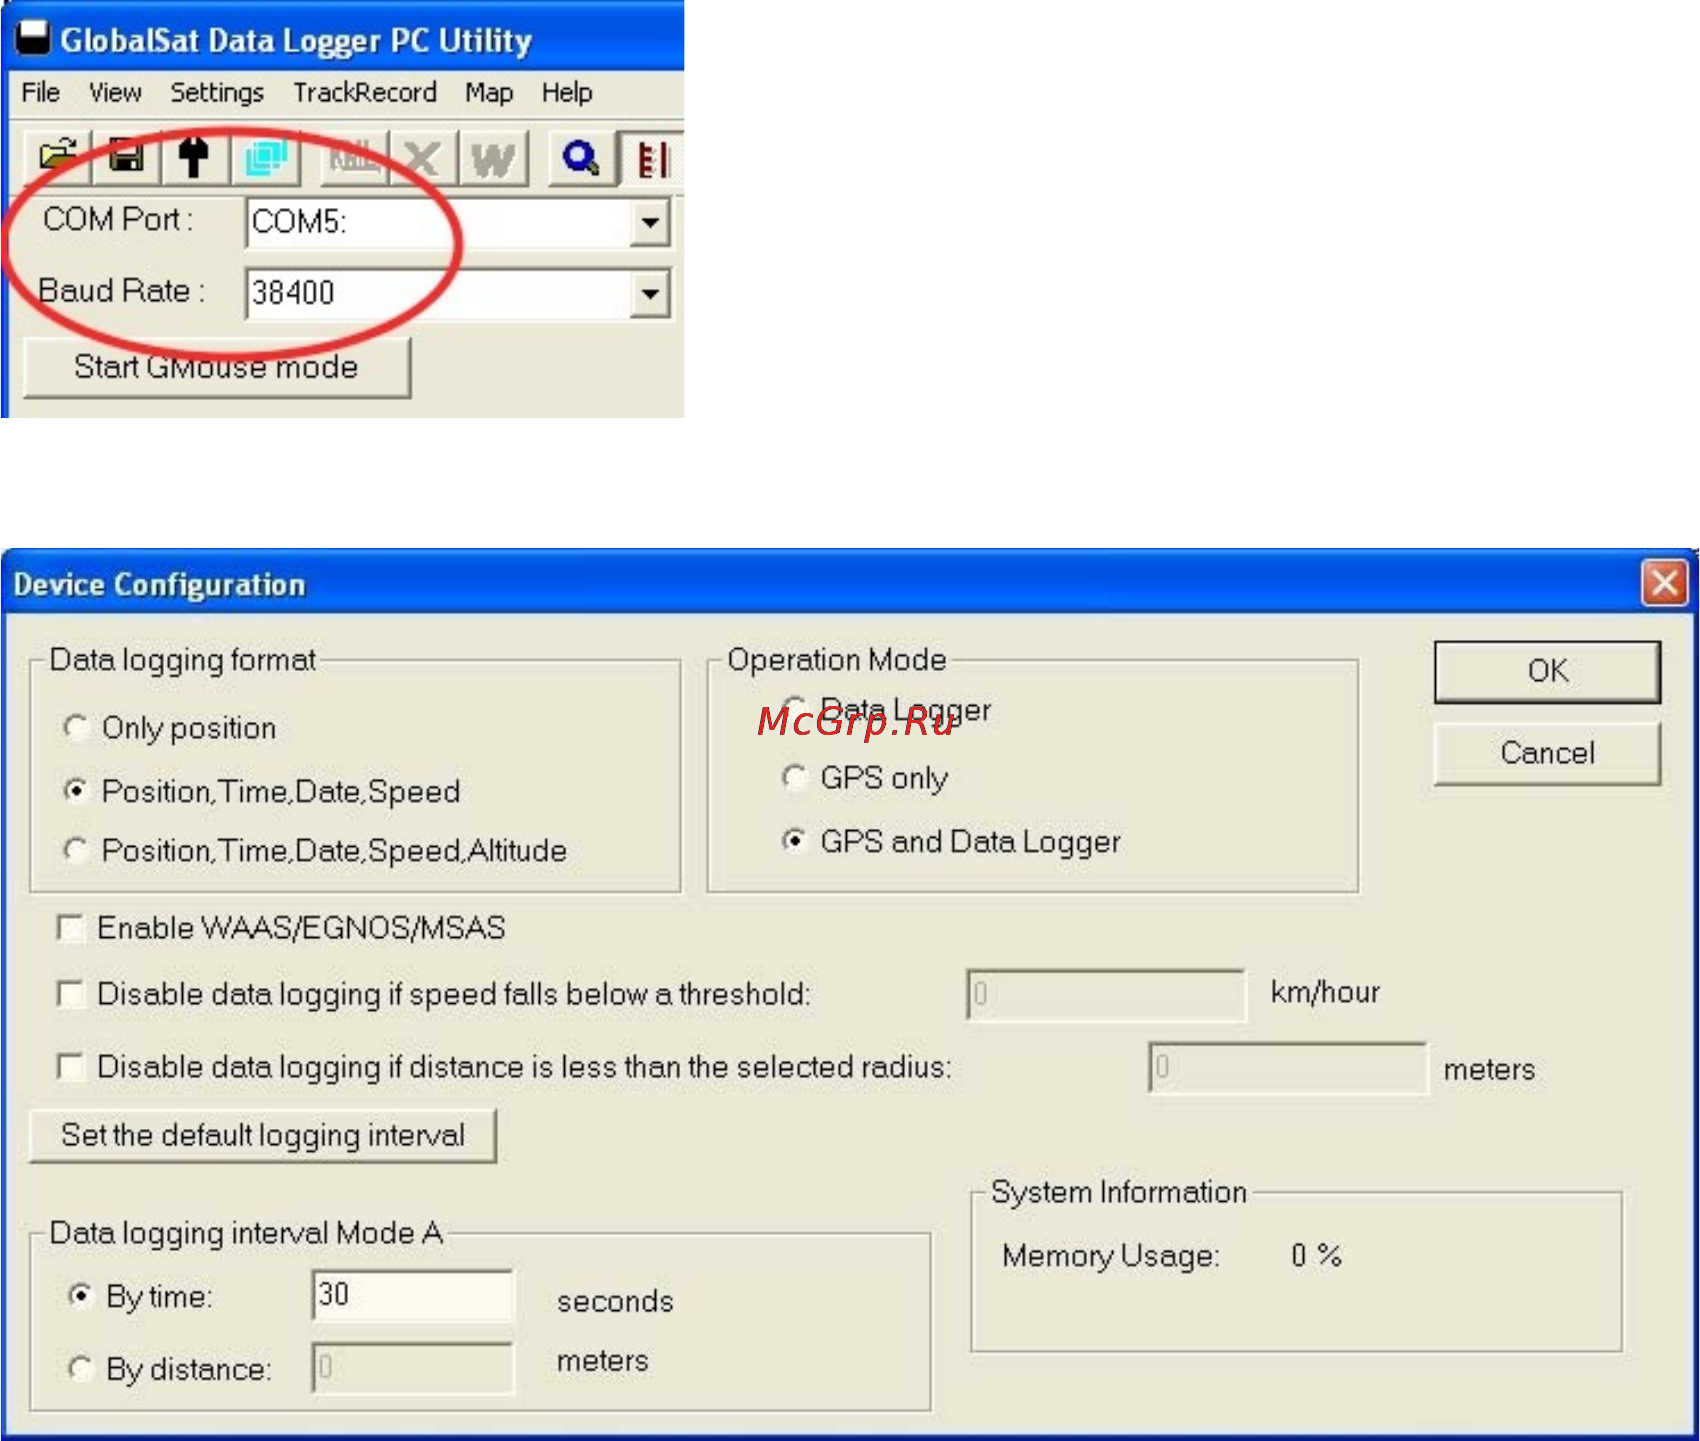
Task: Click the grayed W toolbar icon
Action: pyautogui.click(x=493, y=157)
